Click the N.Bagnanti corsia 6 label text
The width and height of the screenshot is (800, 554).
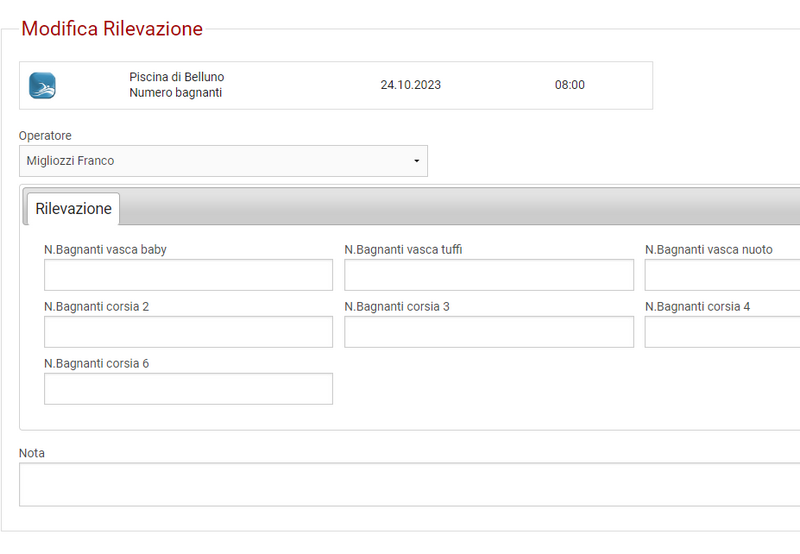(96, 364)
